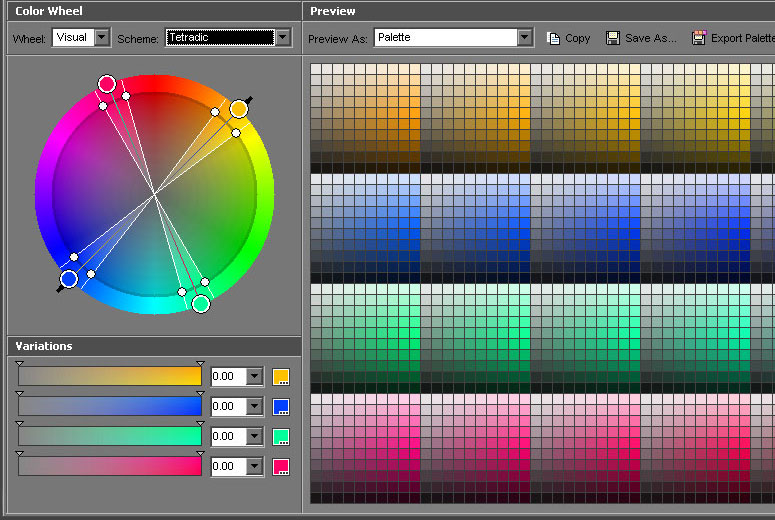Click the orange variation value 0.00 field
The width and height of the screenshot is (775, 520).
[229, 377]
